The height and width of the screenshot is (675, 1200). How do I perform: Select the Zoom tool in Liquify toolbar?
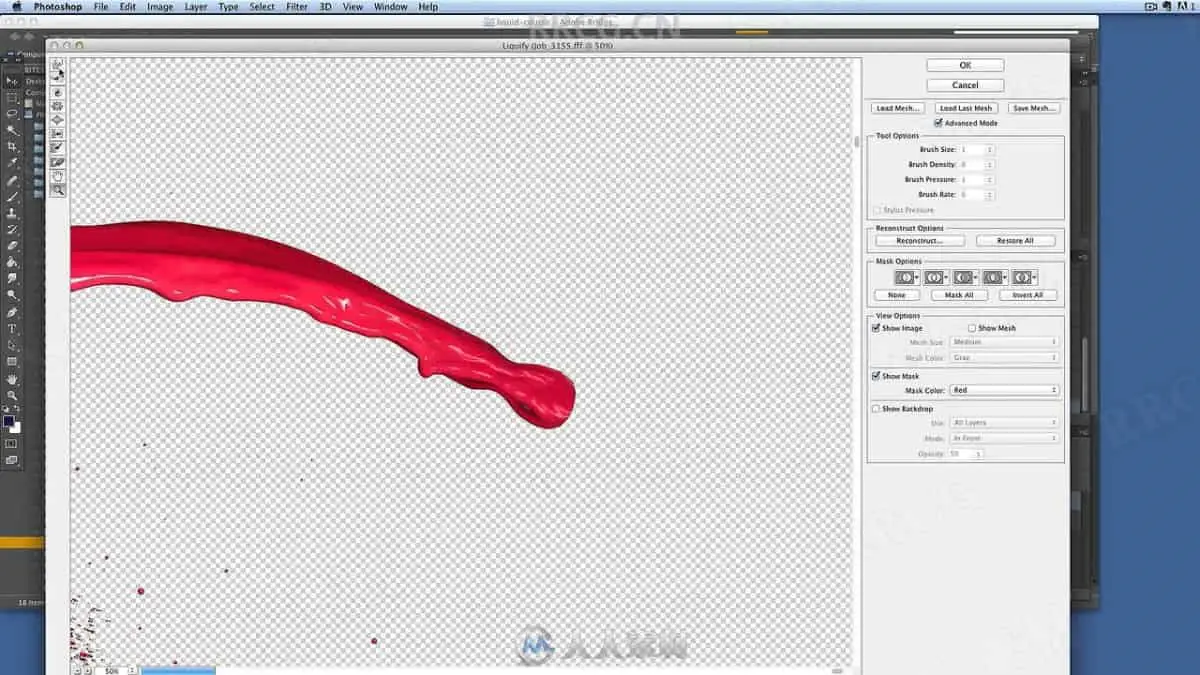(x=58, y=190)
